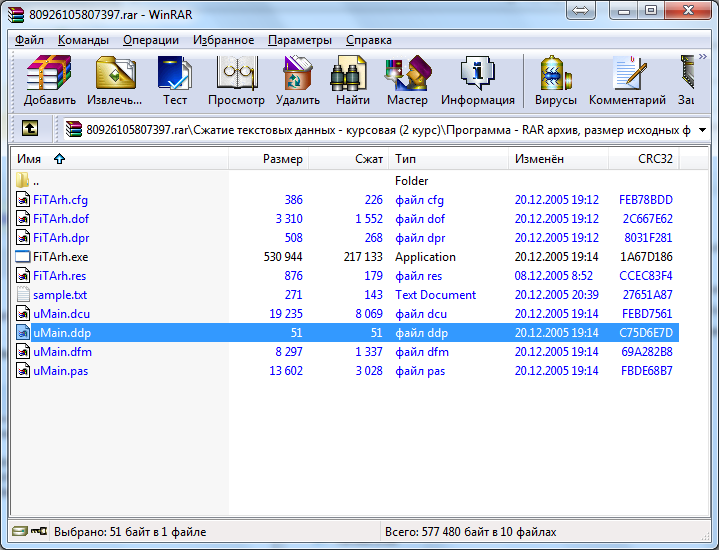Screen dimensions: 719x550
Task: Click 'файл dcu' type cell
Action: (x=421, y=314)
